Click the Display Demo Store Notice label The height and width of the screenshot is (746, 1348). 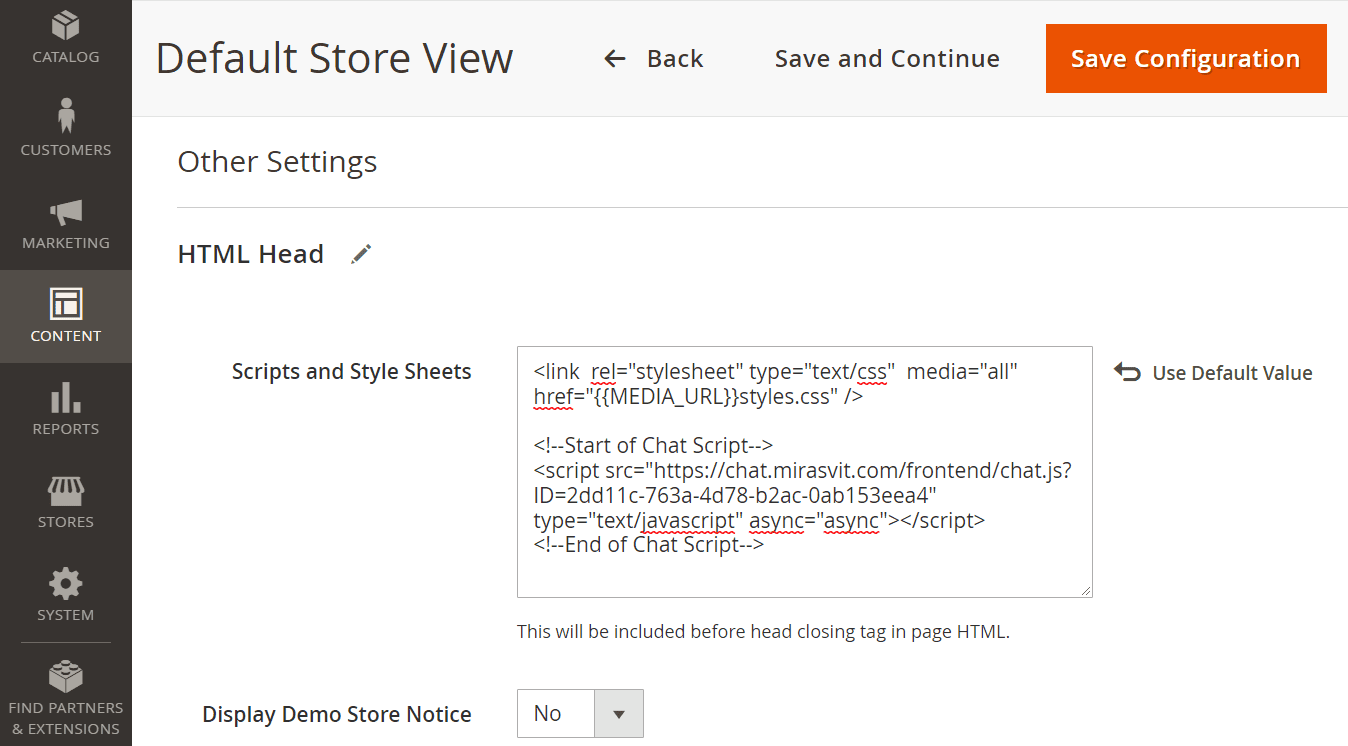pyautogui.click(x=337, y=715)
